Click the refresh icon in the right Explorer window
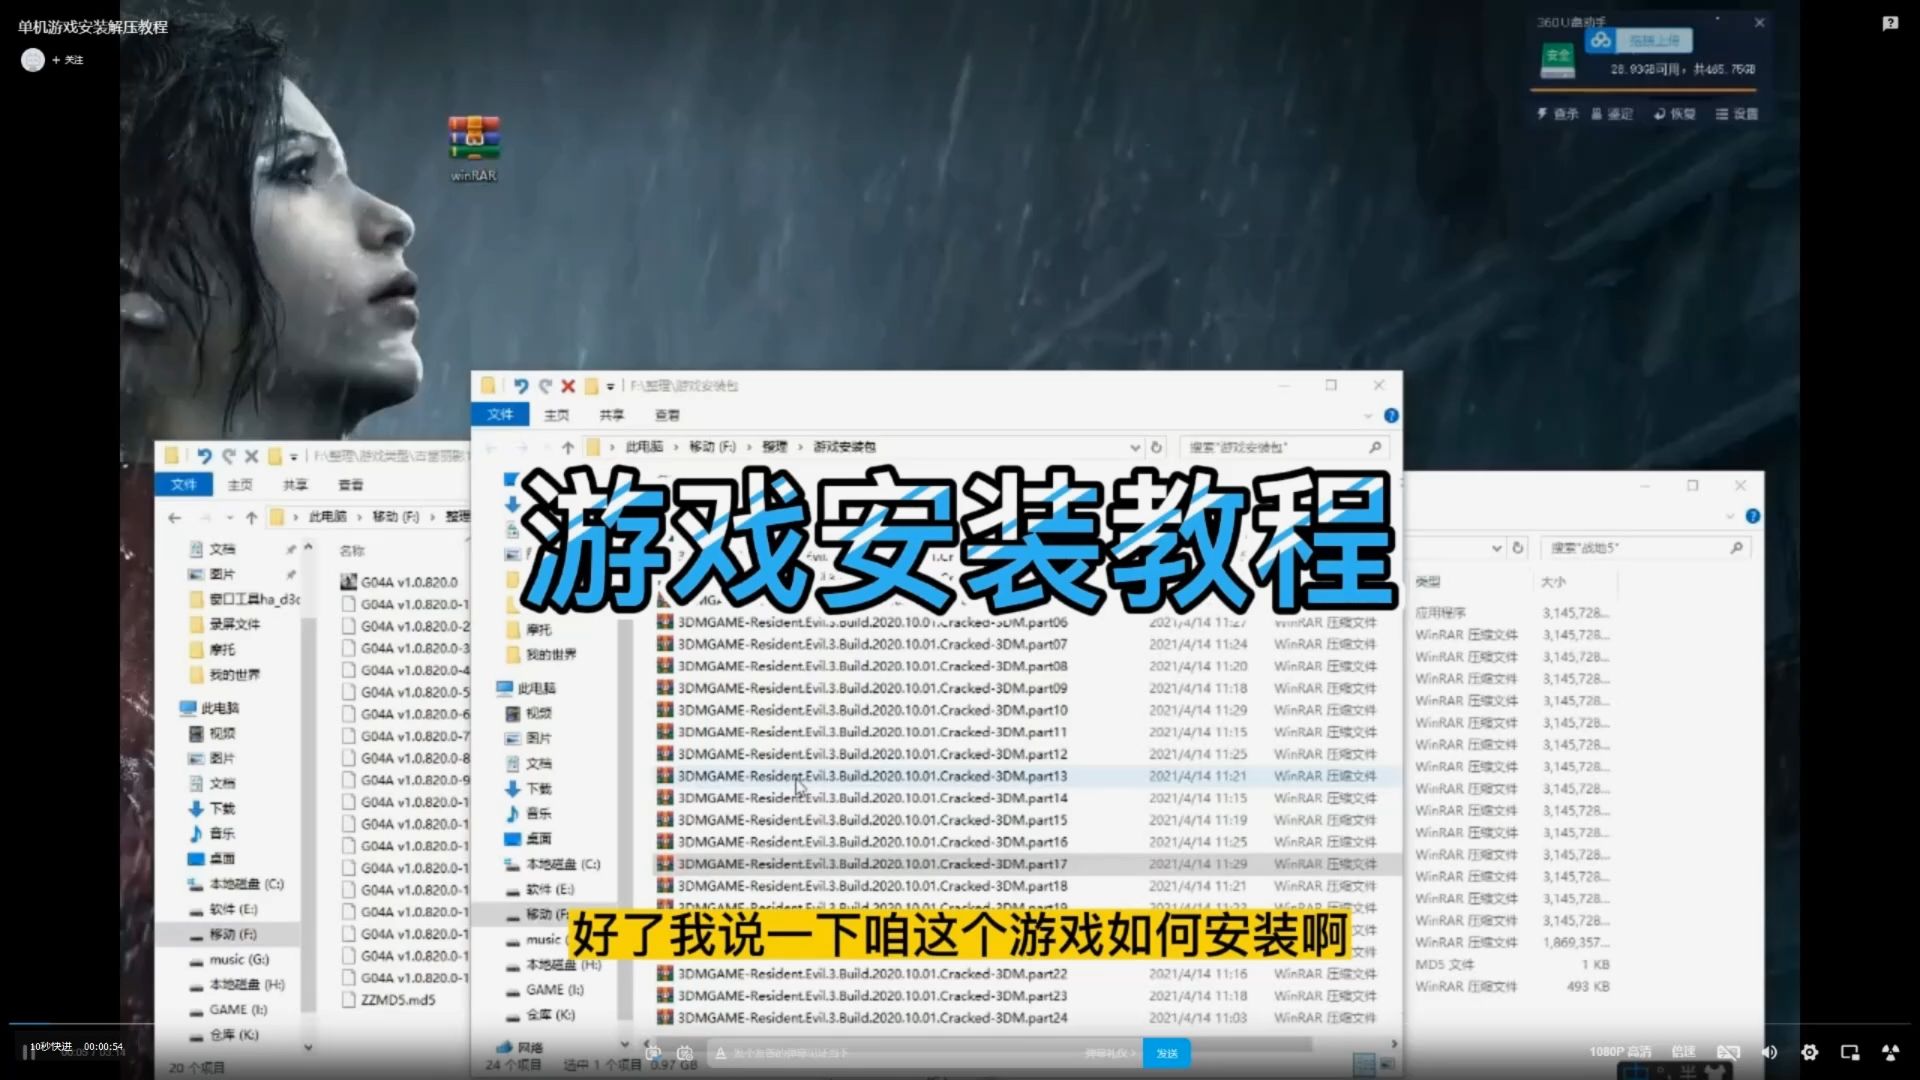Image resolution: width=1920 pixels, height=1080 pixels. [1517, 548]
